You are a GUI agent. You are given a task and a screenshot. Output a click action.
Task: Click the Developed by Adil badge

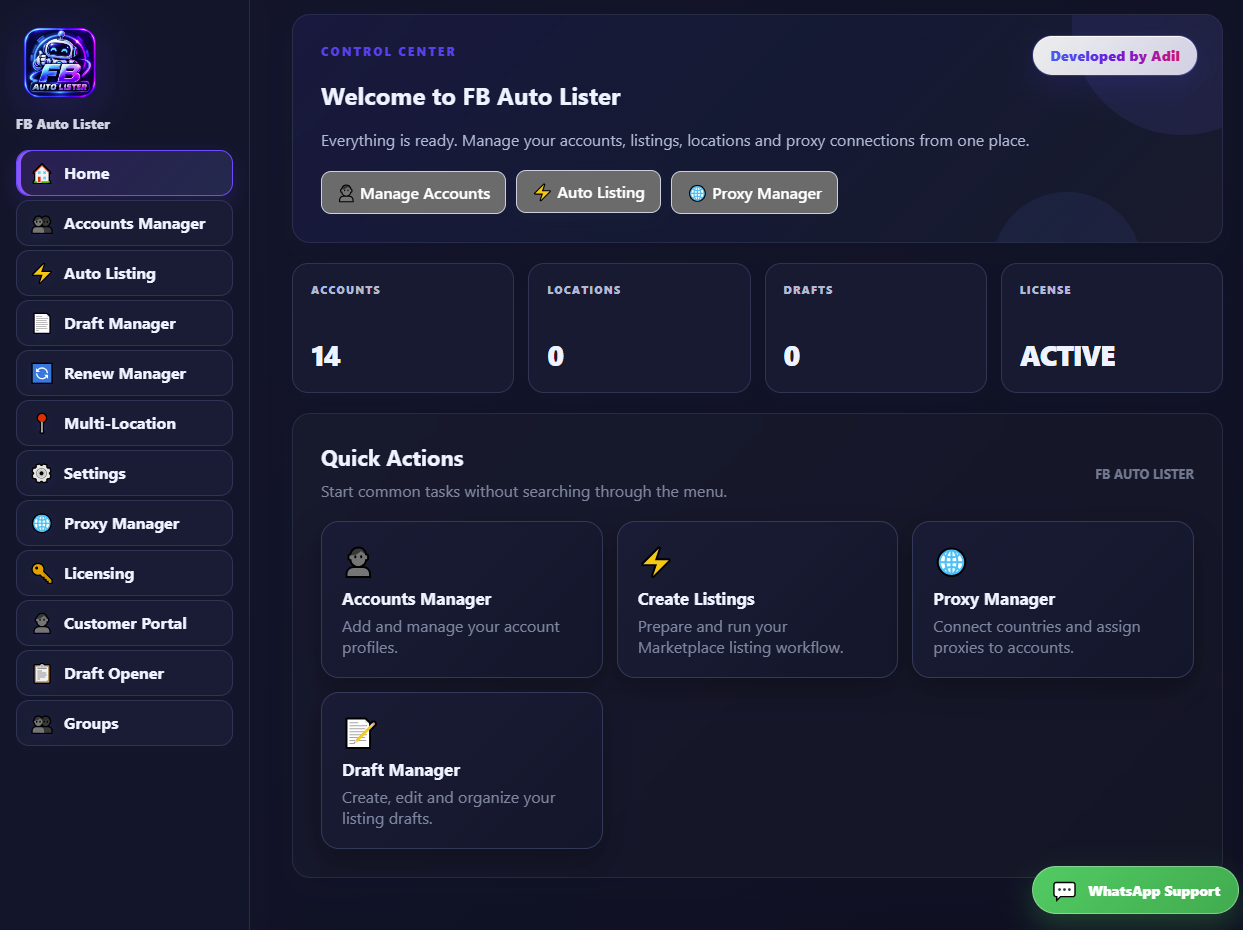pyautogui.click(x=1115, y=56)
